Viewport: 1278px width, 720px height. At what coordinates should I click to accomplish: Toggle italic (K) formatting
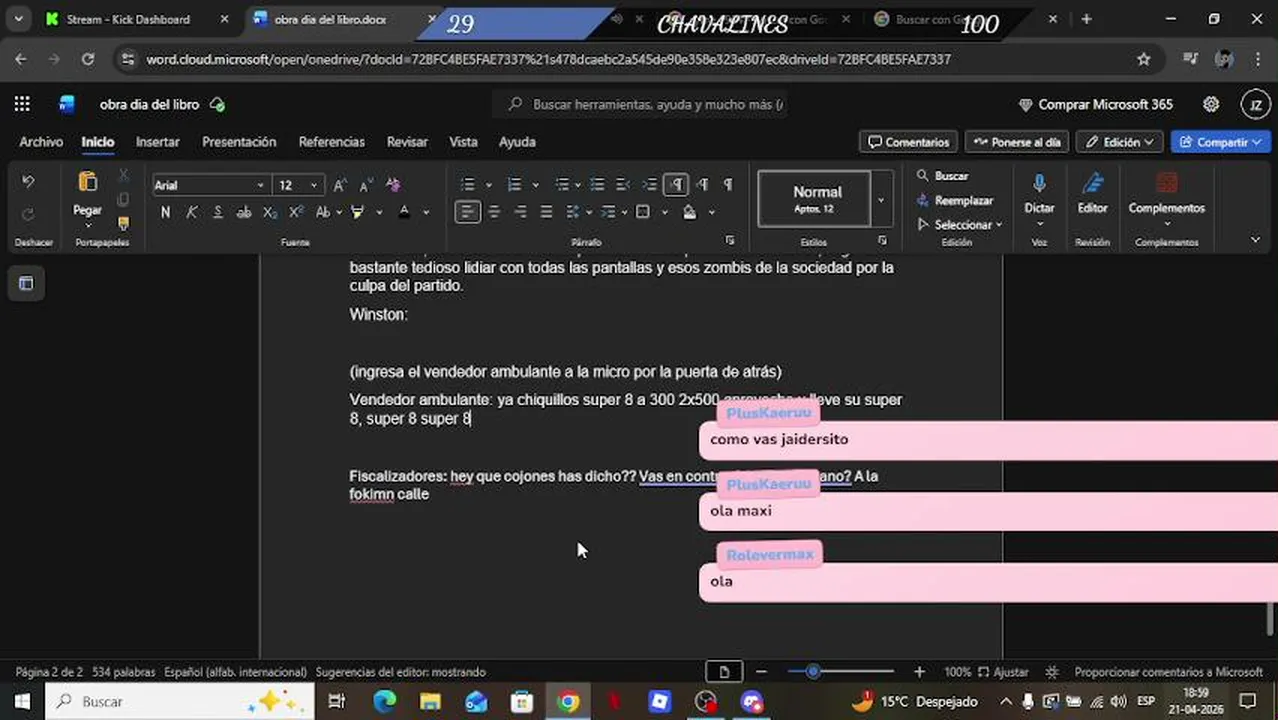(x=191, y=212)
